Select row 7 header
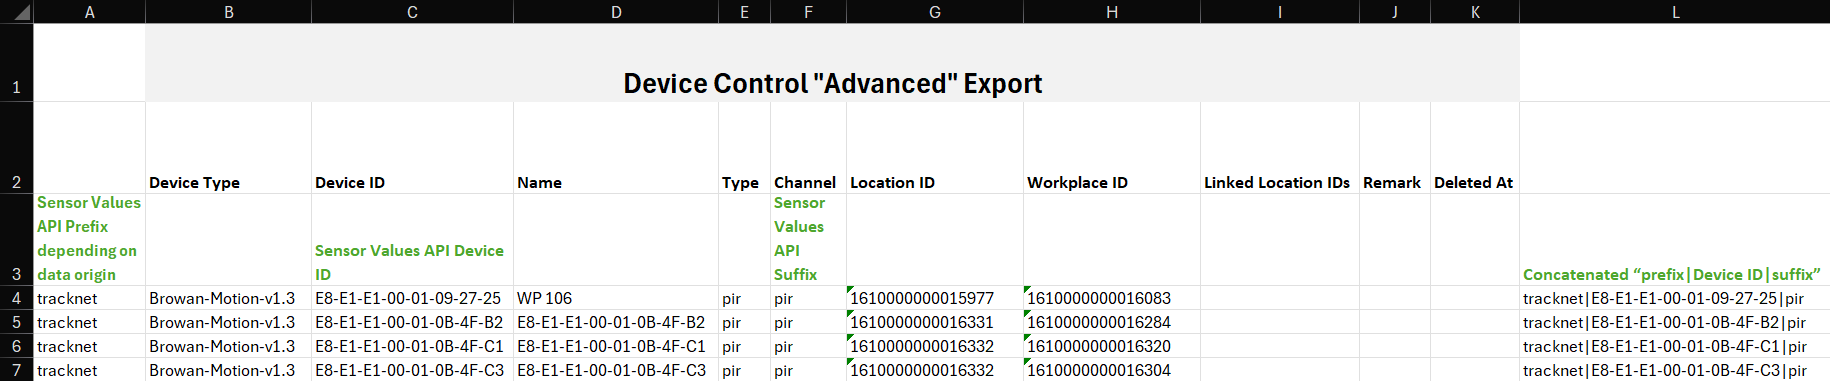 [17, 370]
